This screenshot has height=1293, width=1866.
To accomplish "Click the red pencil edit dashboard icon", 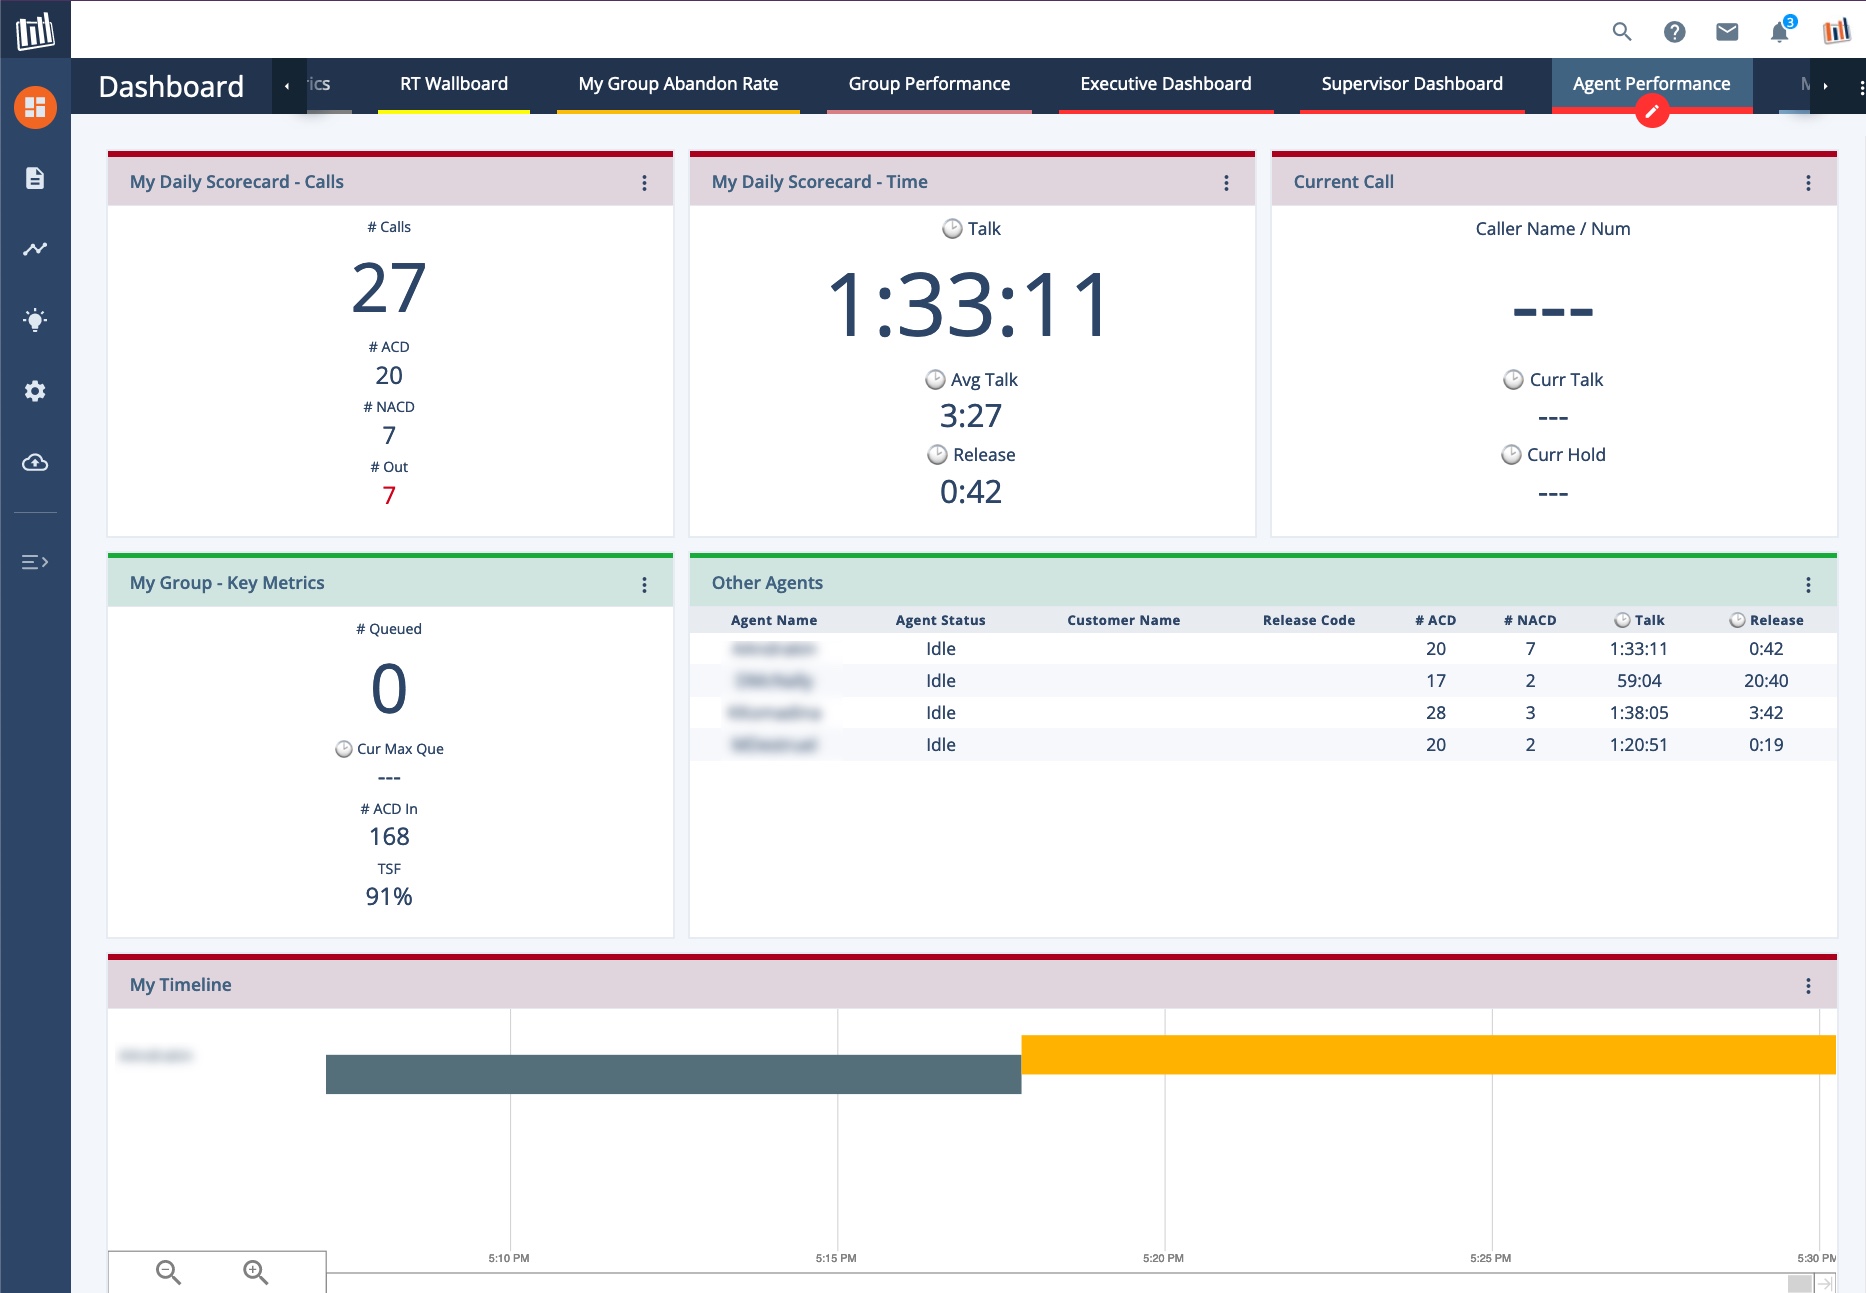I will 1652,111.
